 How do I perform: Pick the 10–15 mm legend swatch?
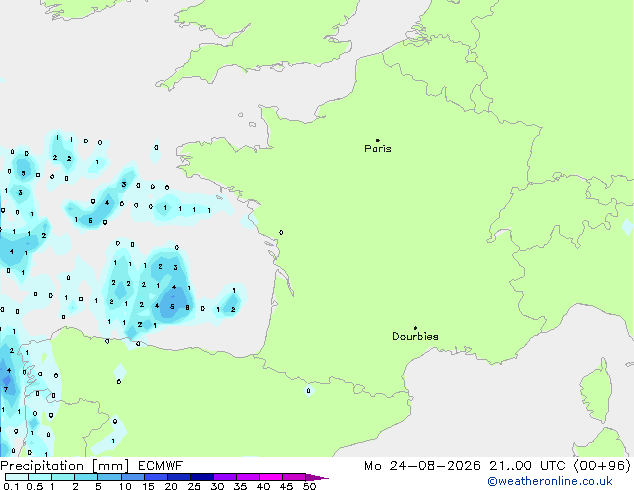[x=133, y=477]
